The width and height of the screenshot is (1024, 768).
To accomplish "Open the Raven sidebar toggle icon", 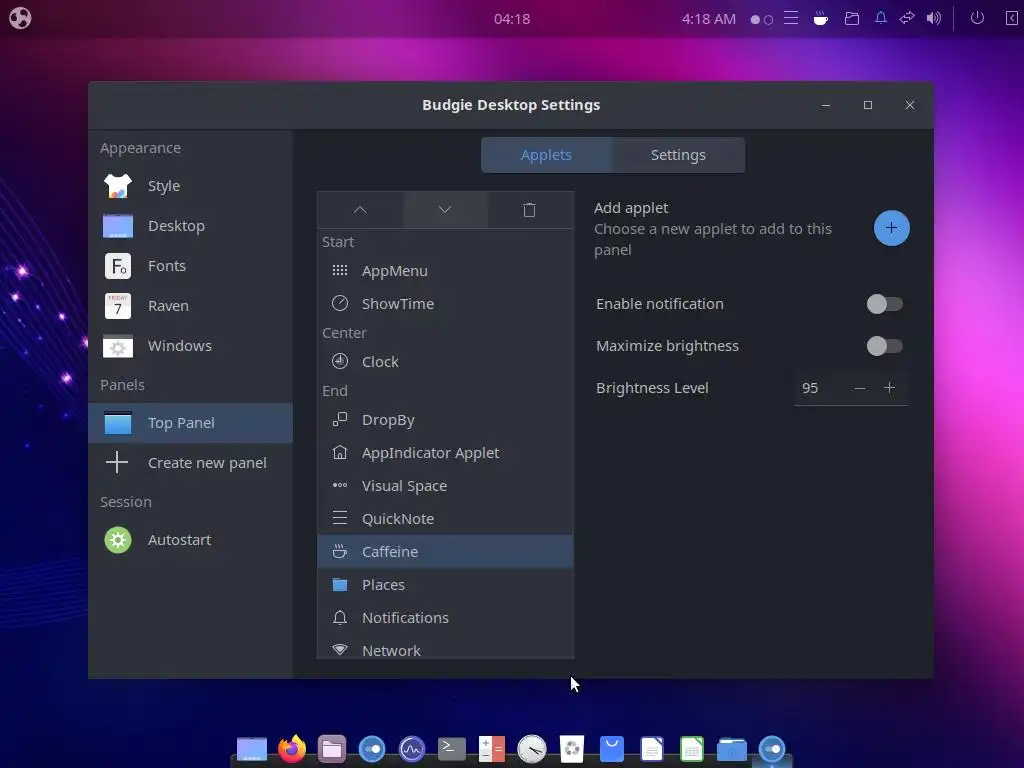I will point(1012,18).
